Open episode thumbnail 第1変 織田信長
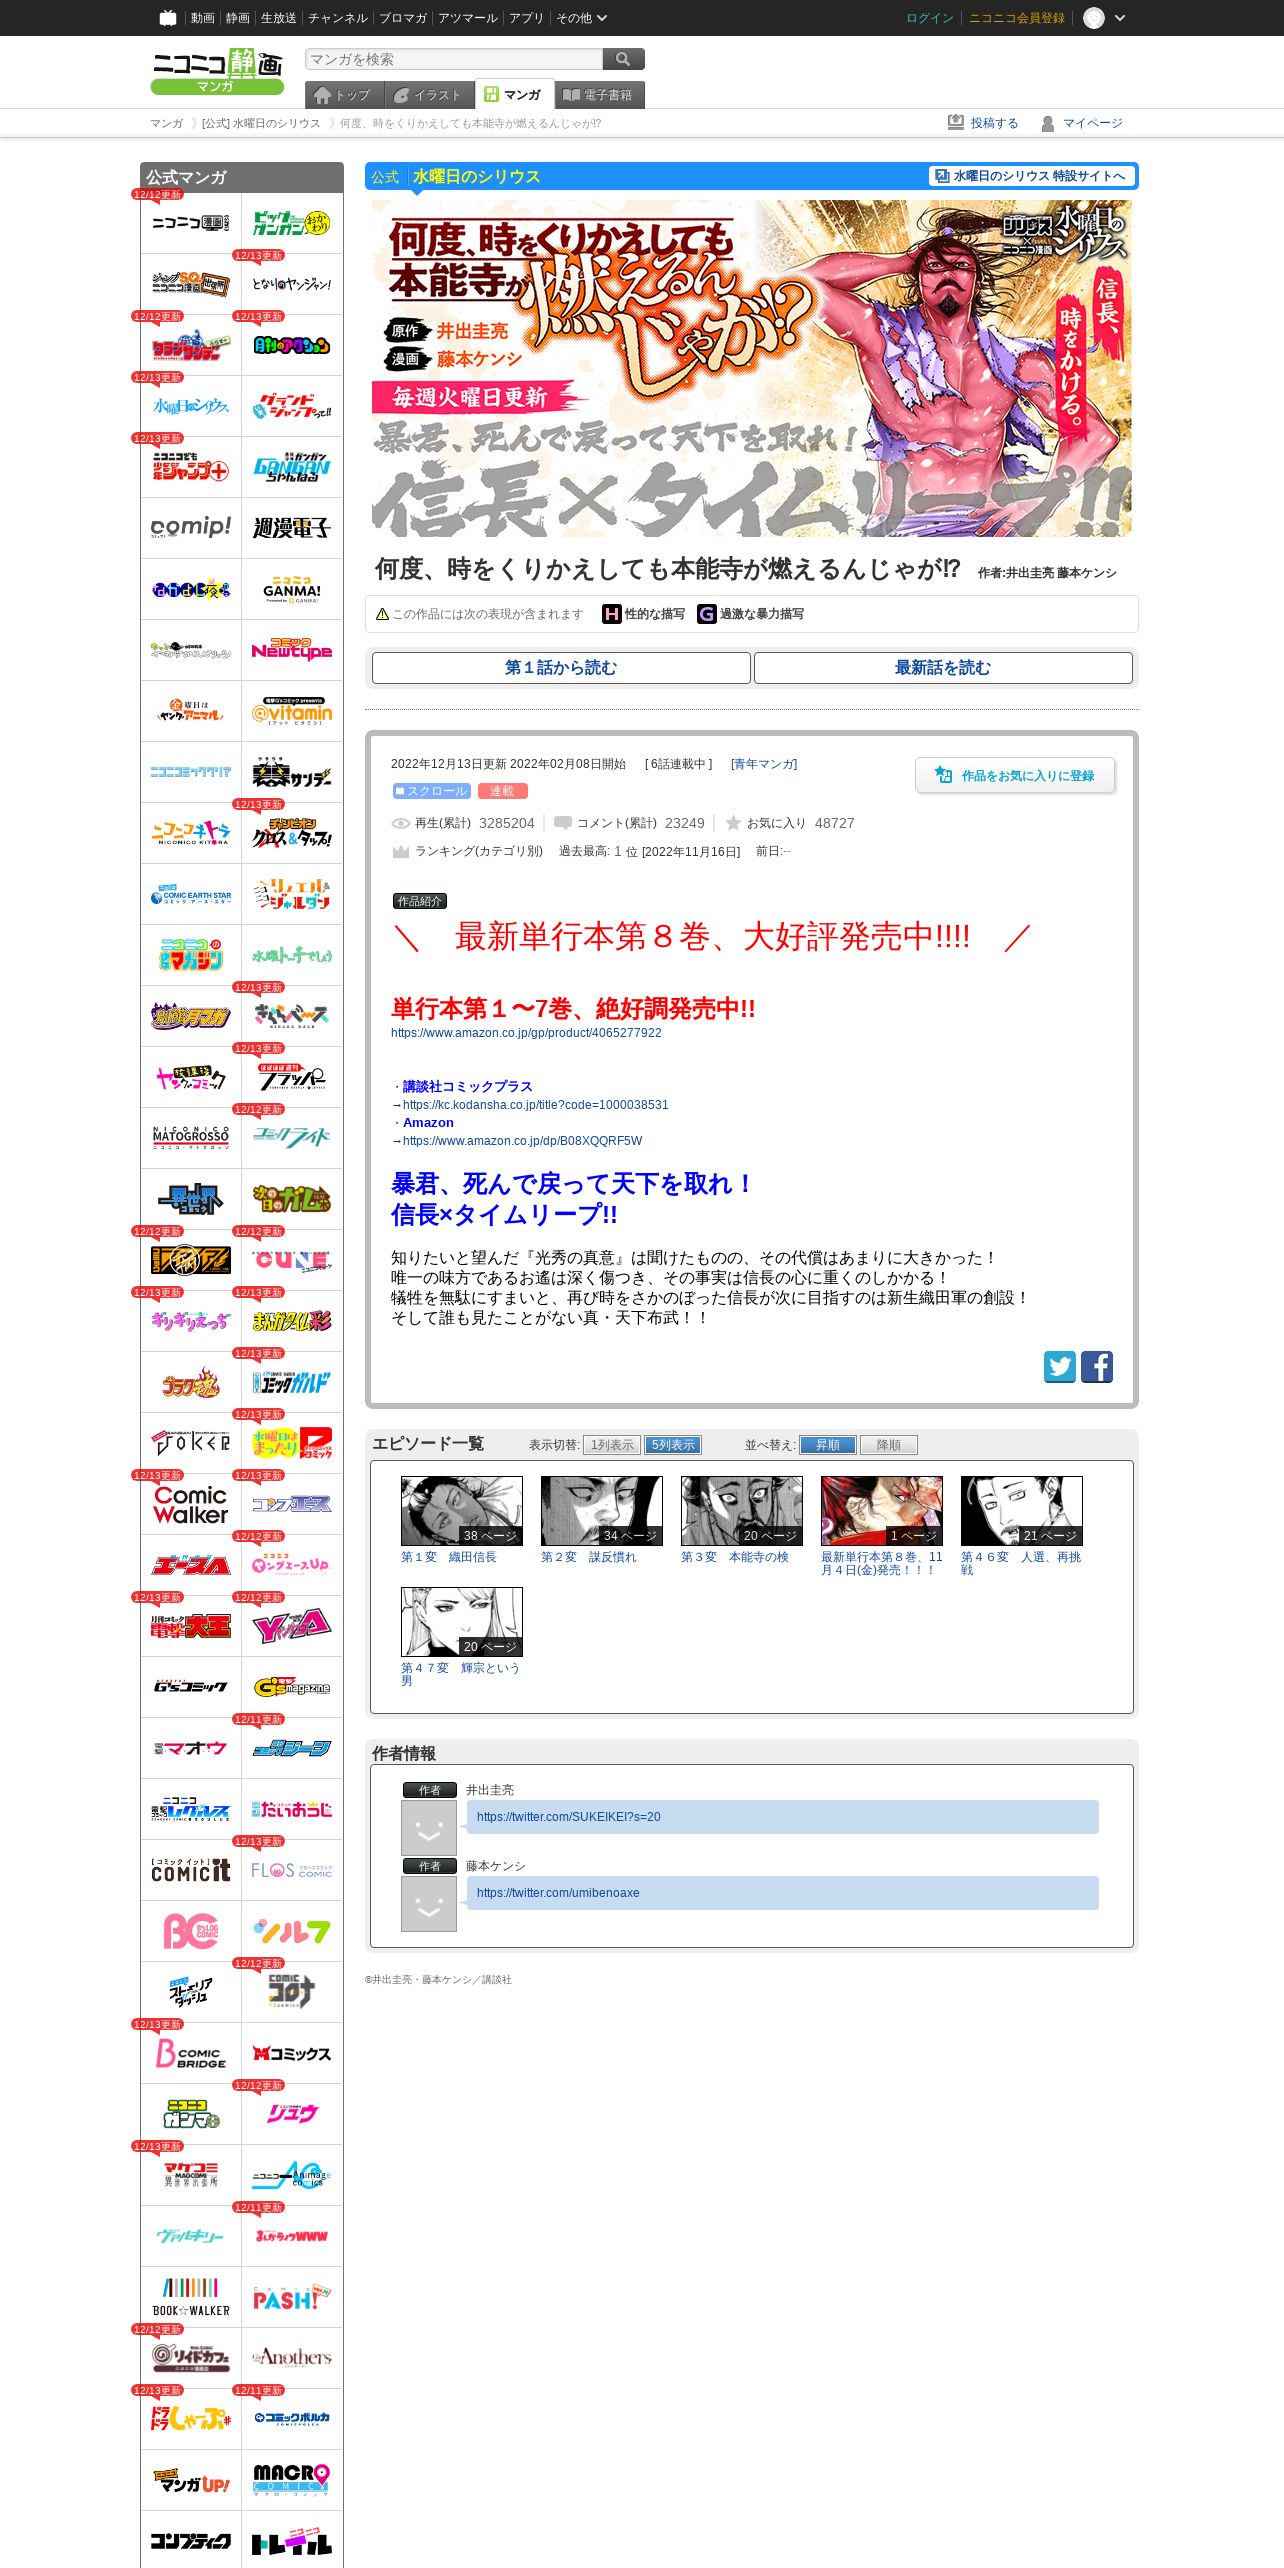The width and height of the screenshot is (1284, 2568). click(462, 1510)
